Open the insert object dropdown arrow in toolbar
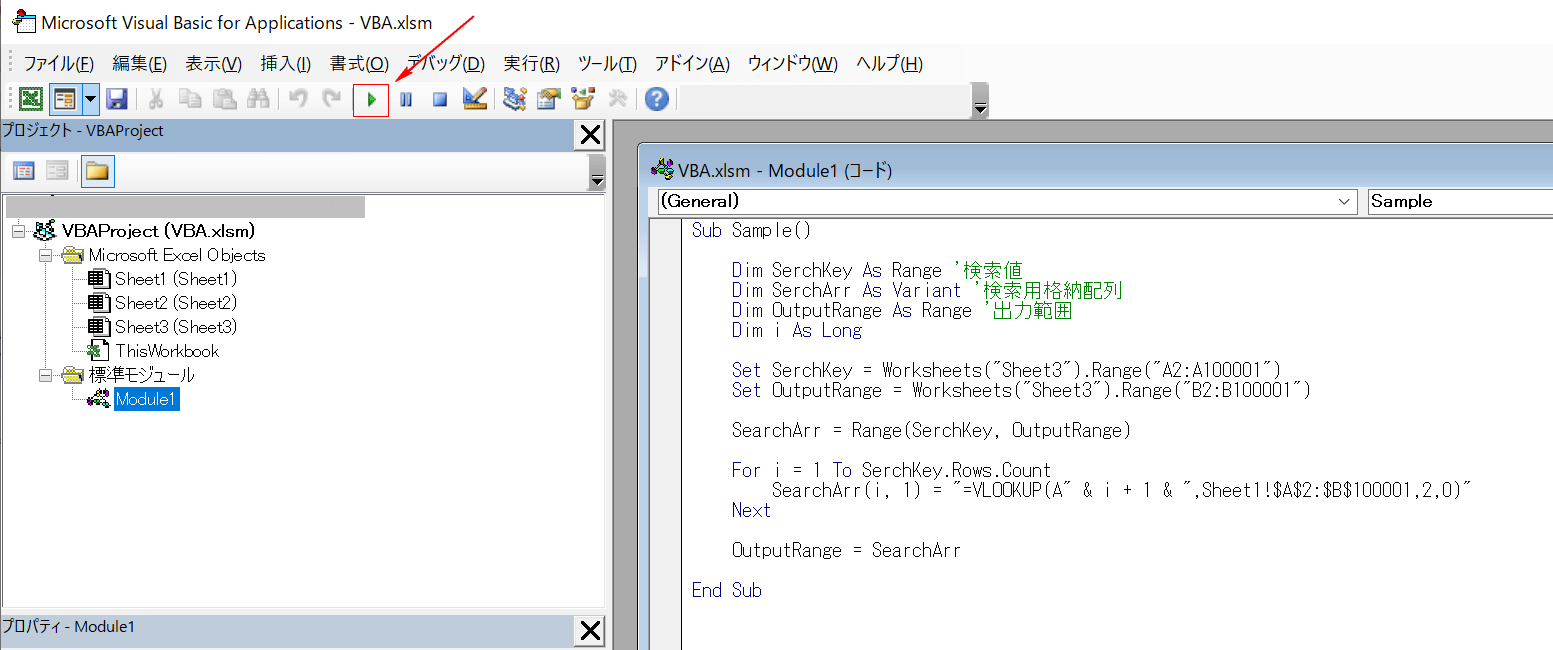Screen dimensions: 1553x650 point(91,99)
